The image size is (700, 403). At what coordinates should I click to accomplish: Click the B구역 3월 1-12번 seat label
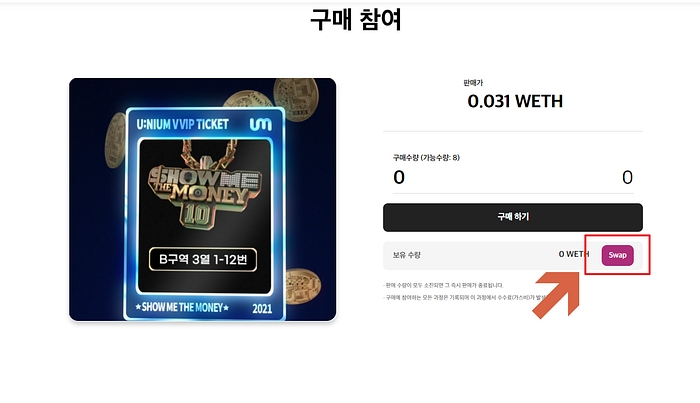(203, 259)
